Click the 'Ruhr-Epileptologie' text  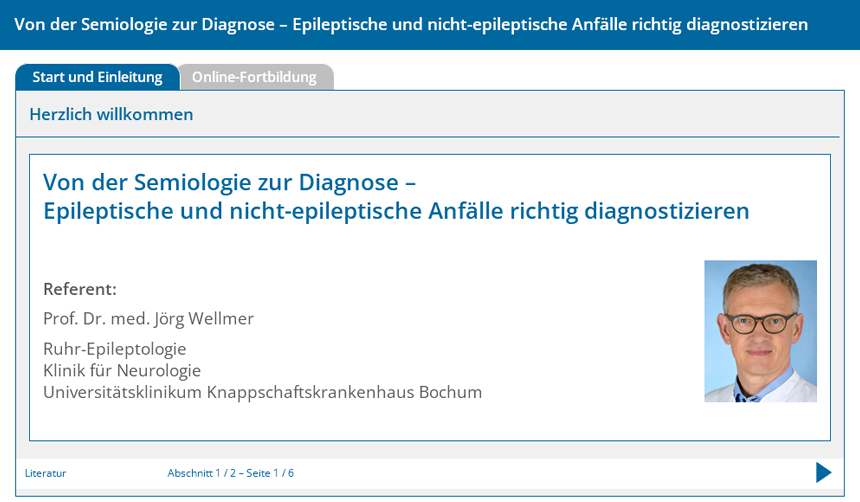114,349
